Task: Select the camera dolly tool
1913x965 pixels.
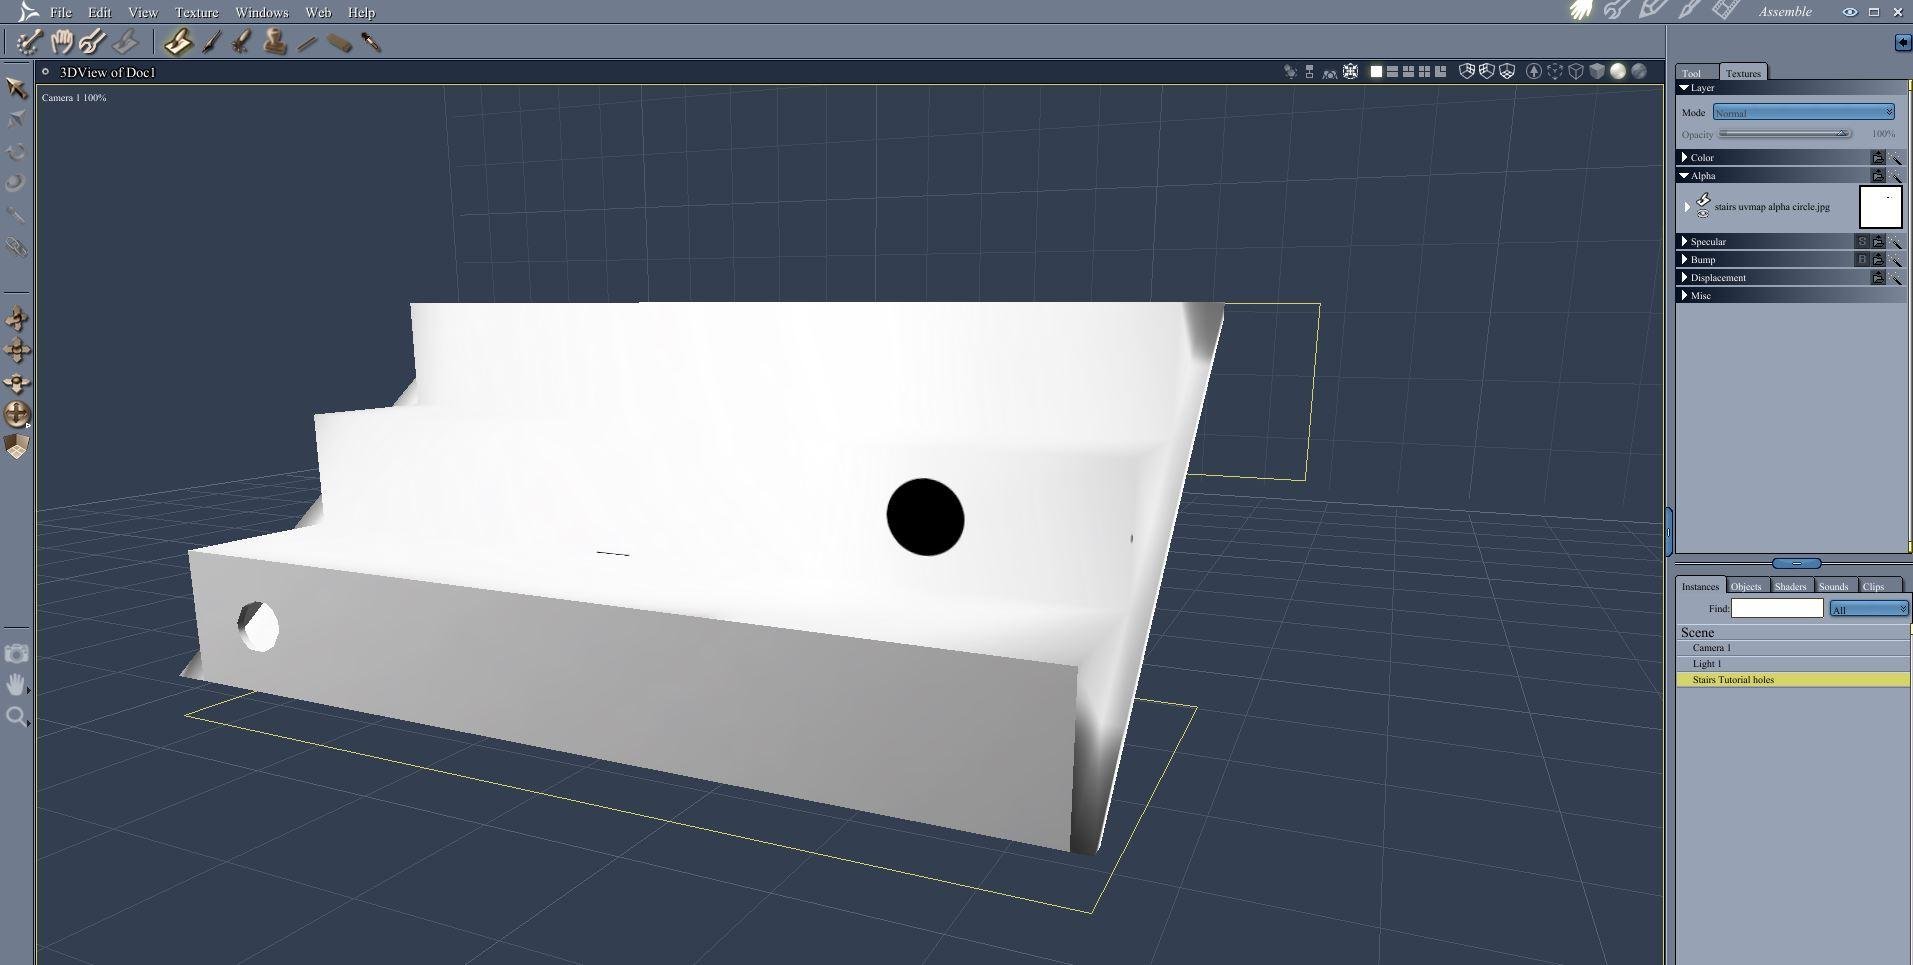Action: pos(17,383)
